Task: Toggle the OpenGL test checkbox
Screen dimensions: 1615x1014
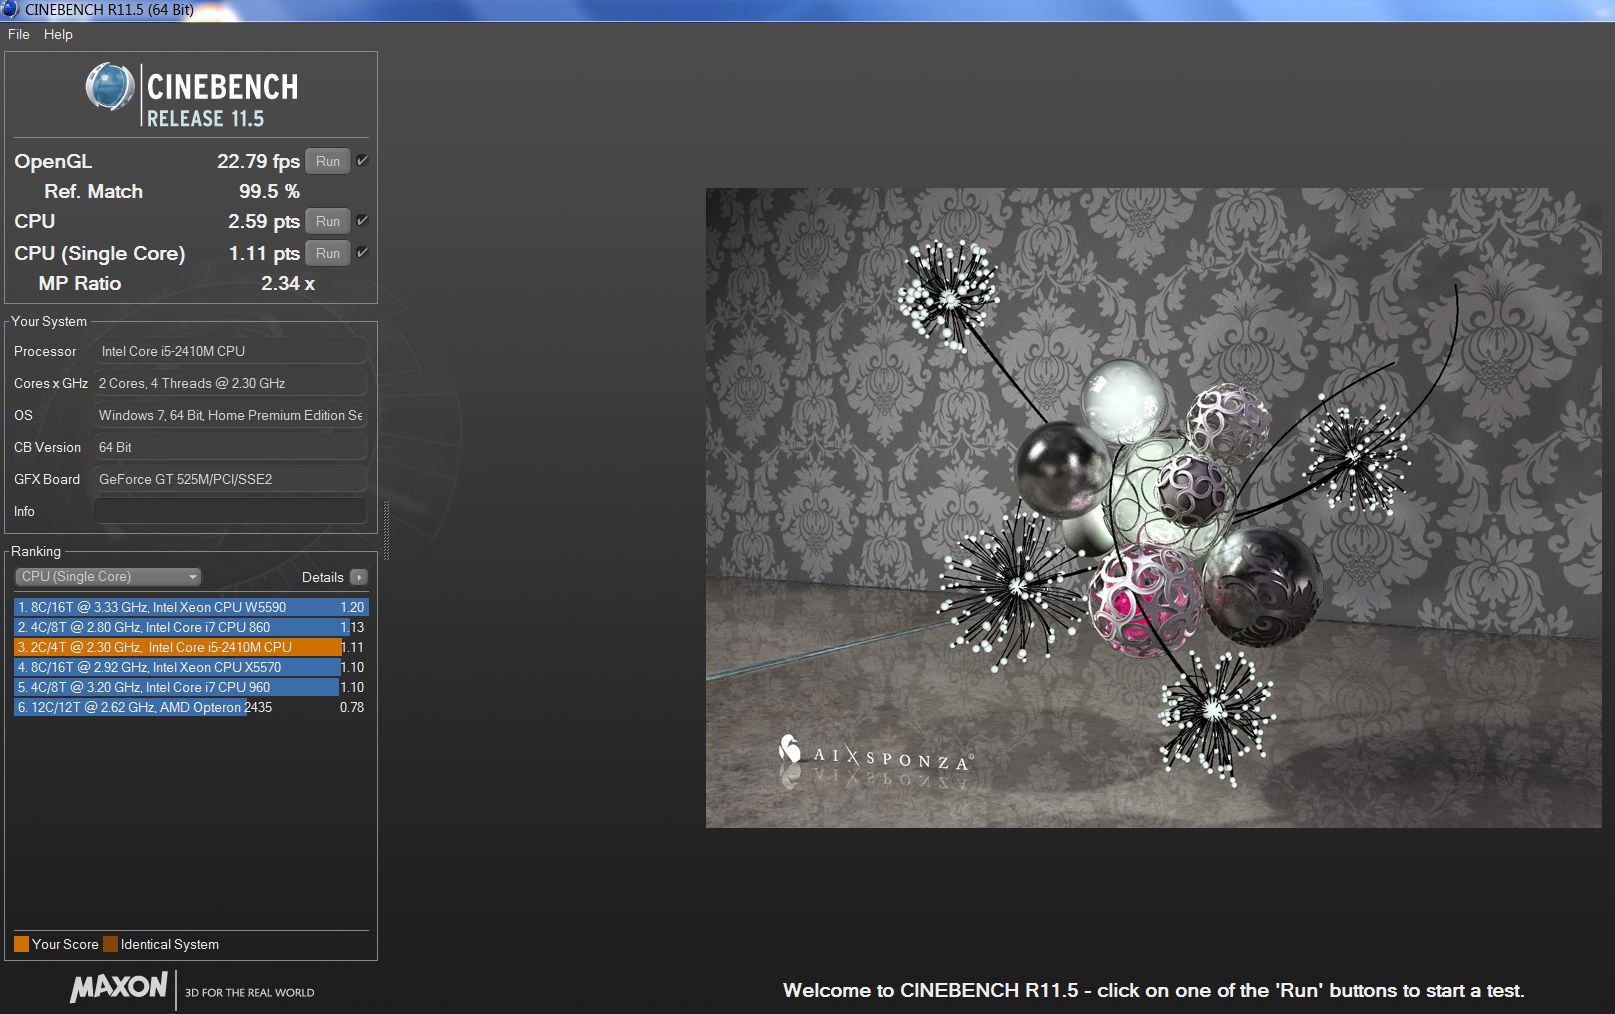Action: pos(362,161)
